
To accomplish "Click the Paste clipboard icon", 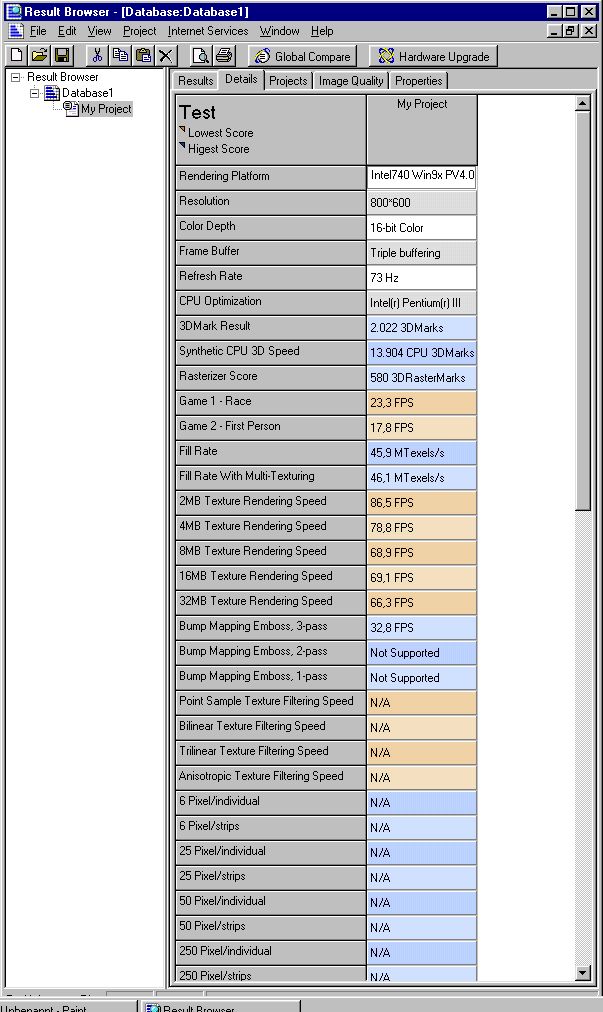I will (x=143, y=56).
